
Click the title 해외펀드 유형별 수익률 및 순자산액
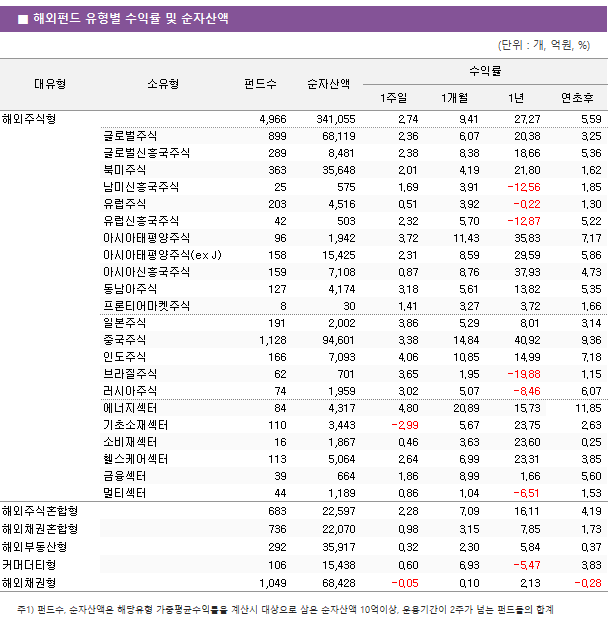(x=130, y=18)
